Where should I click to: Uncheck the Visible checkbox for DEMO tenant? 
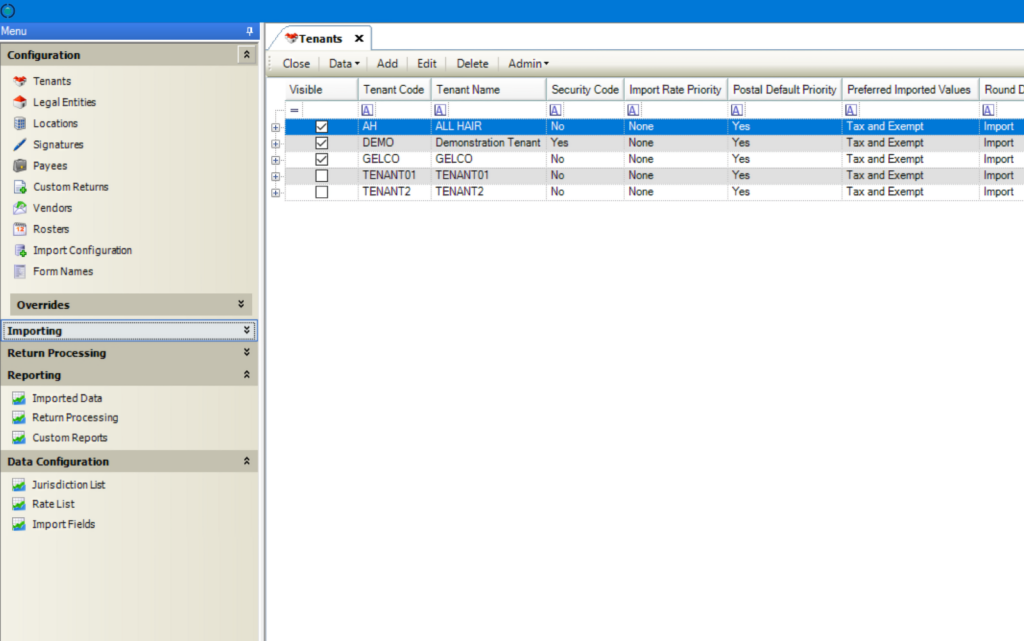(x=319, y=142)
